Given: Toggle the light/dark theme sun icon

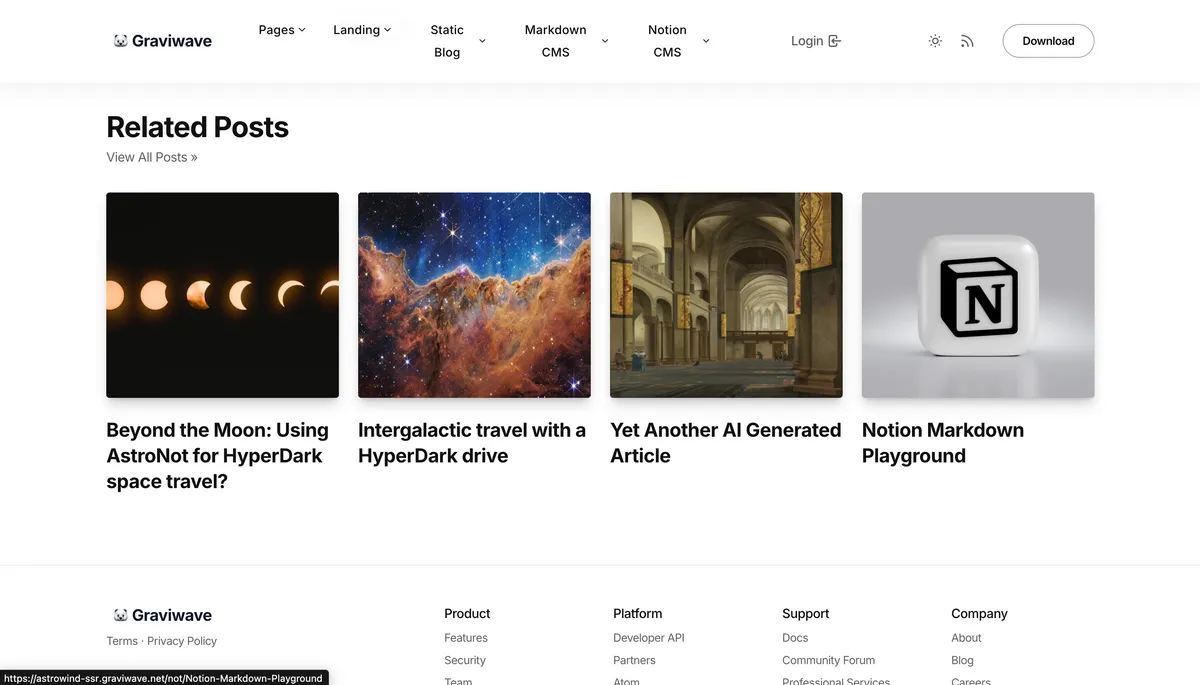Looking at the screenshot, I should [935, 41].
